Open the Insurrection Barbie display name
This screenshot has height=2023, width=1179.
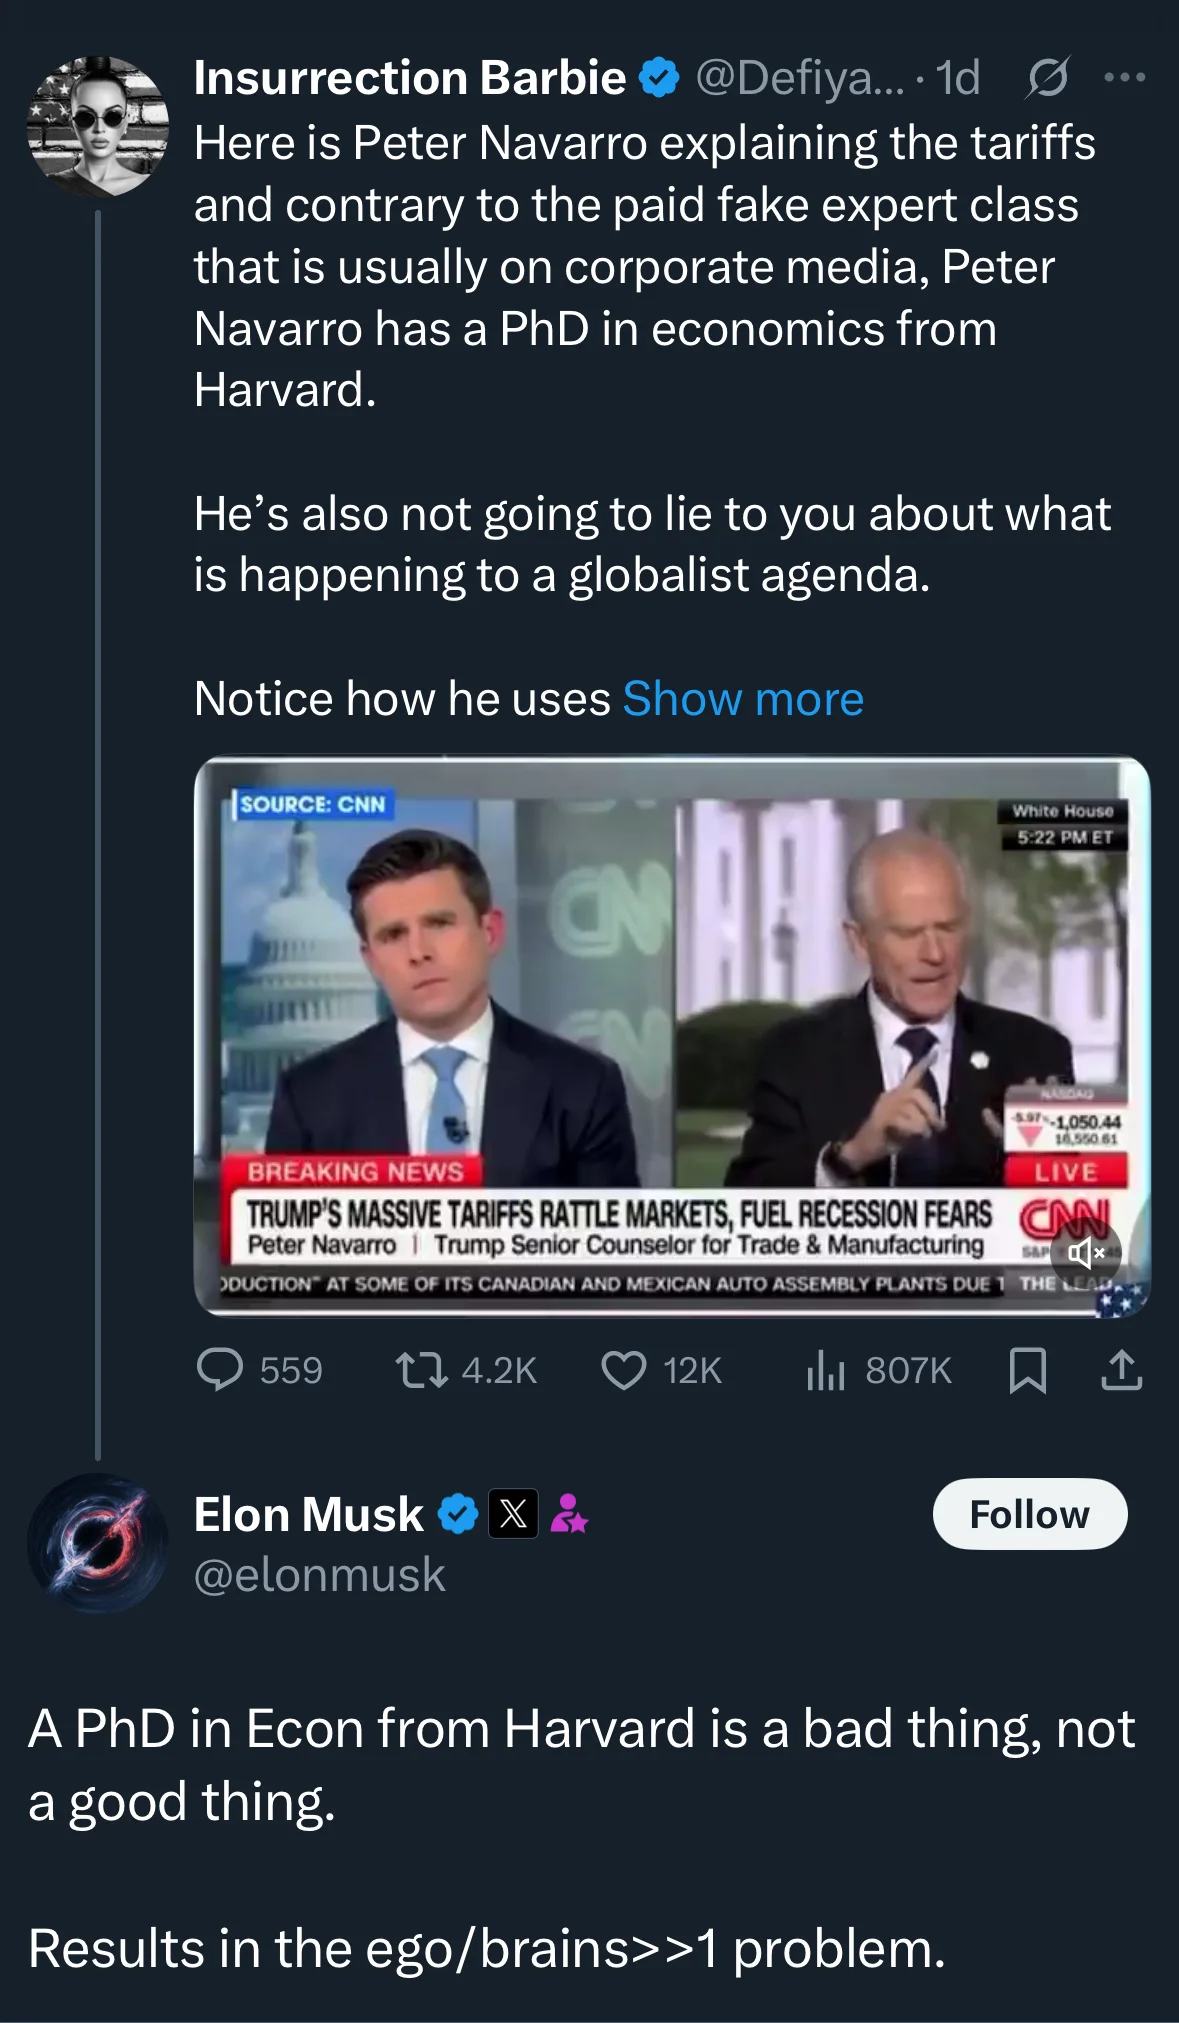pyautogui.click(x=409, y=77)
